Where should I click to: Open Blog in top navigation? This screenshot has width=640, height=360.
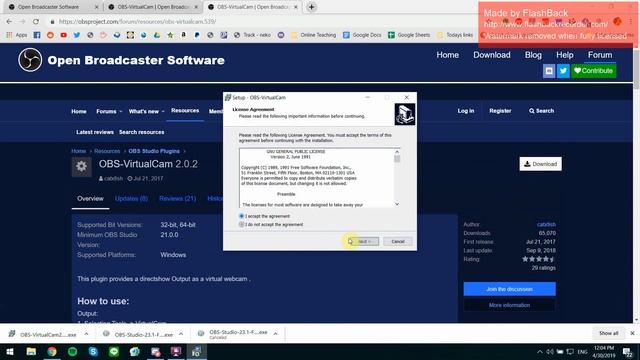point(533,55)
